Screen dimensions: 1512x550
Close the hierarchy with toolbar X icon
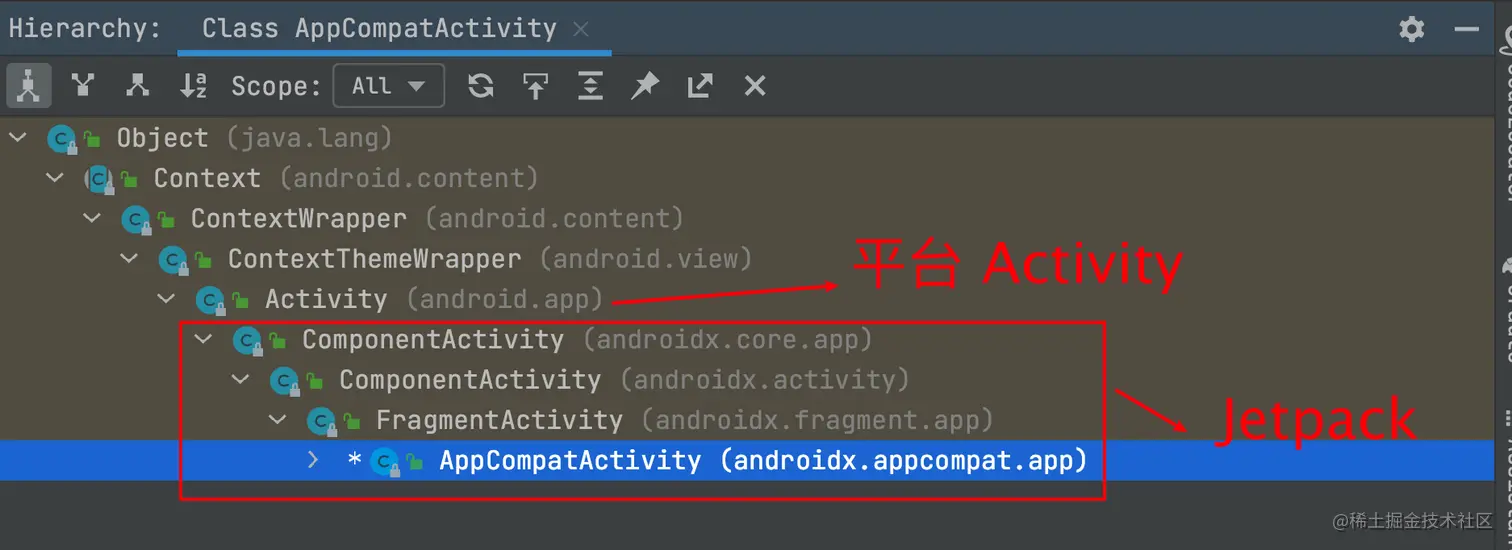click(755, 86)
